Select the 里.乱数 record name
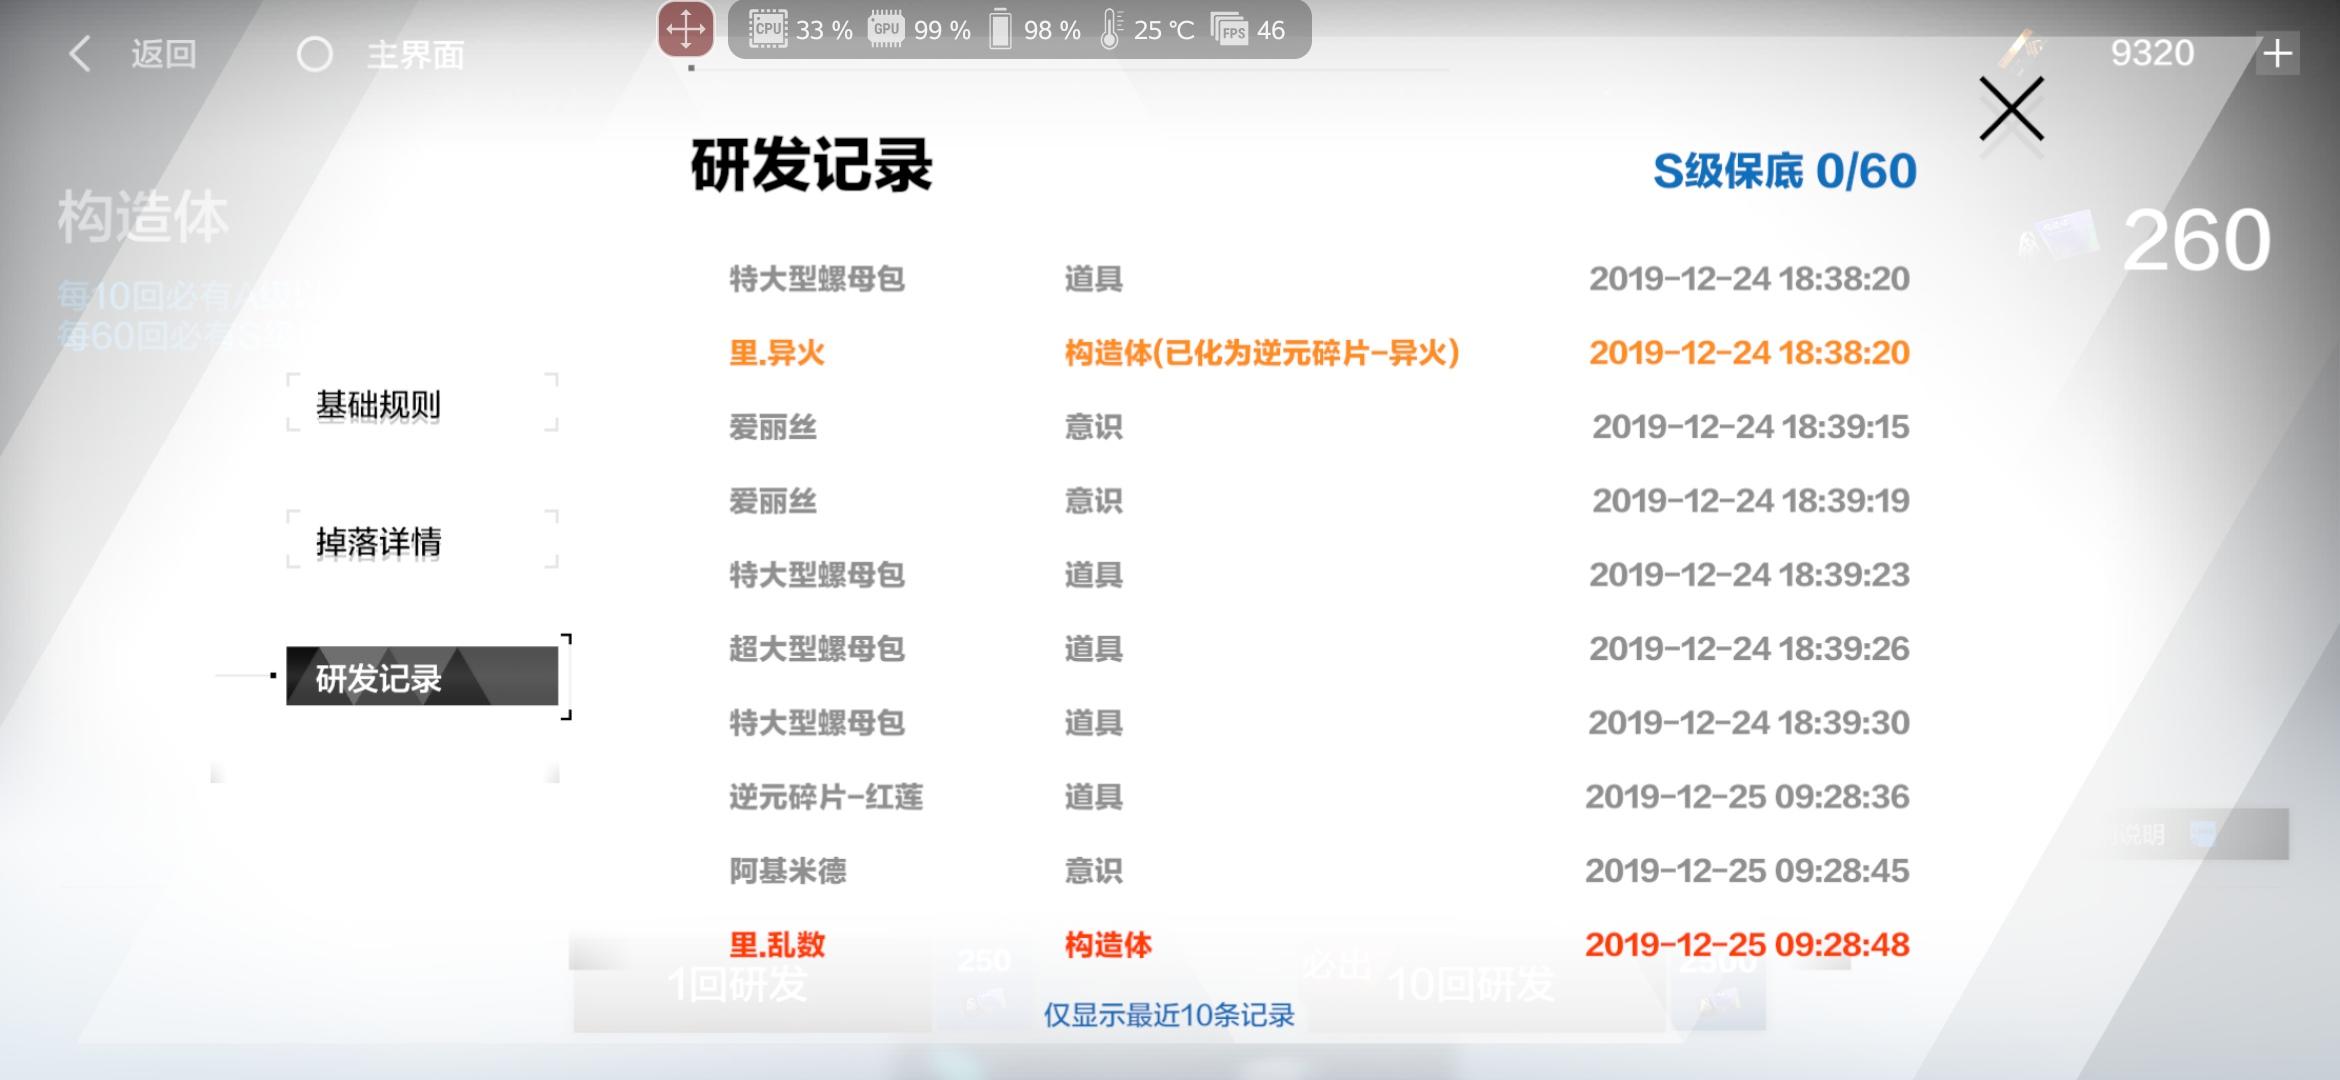The height and width of the screenshot is (1080, 2340). click(776, 944)
